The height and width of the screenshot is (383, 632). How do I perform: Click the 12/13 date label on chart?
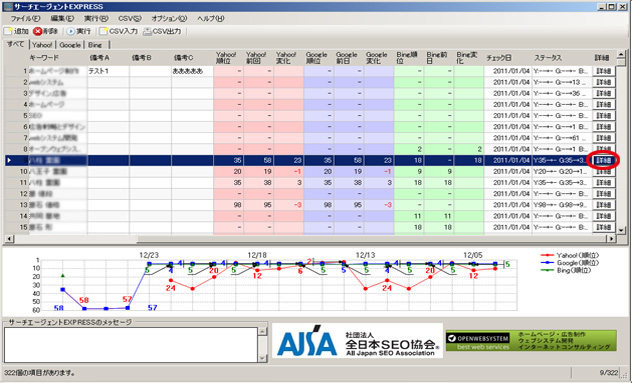(365, 255)
